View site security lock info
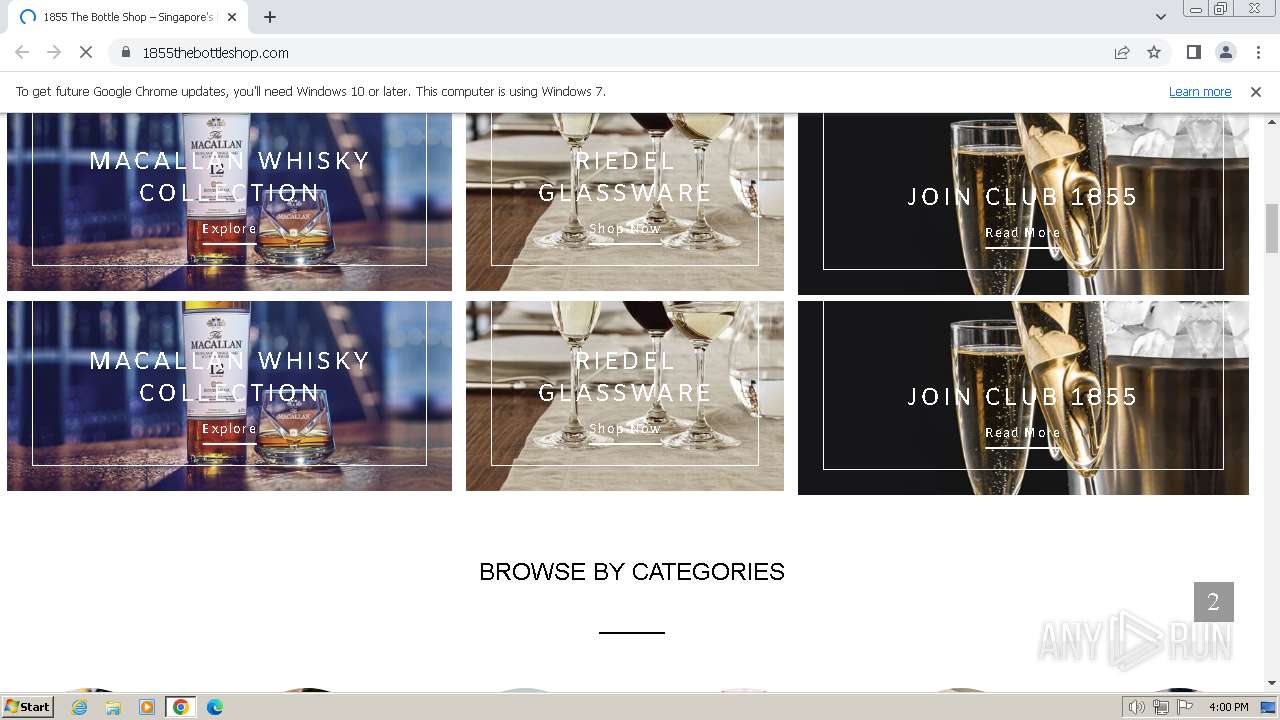Image resolution: width=1280 pixels, height=720 pixels. (x=126, y=52)
